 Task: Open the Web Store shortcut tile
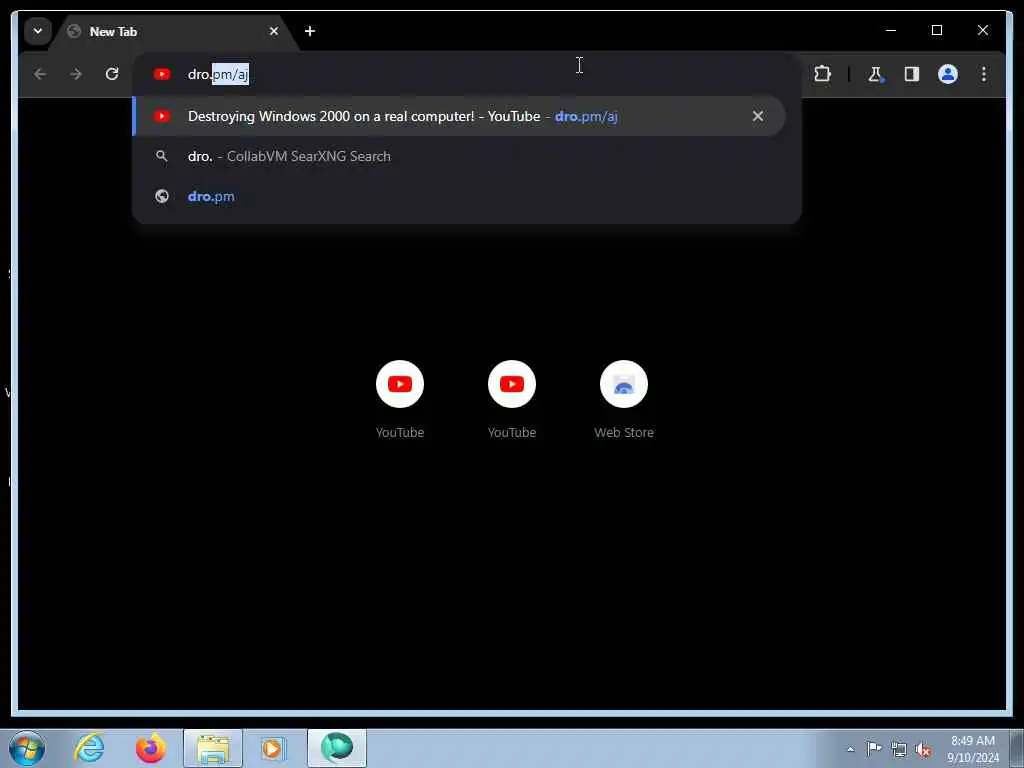pyautogui.click(x=624, y=399)
